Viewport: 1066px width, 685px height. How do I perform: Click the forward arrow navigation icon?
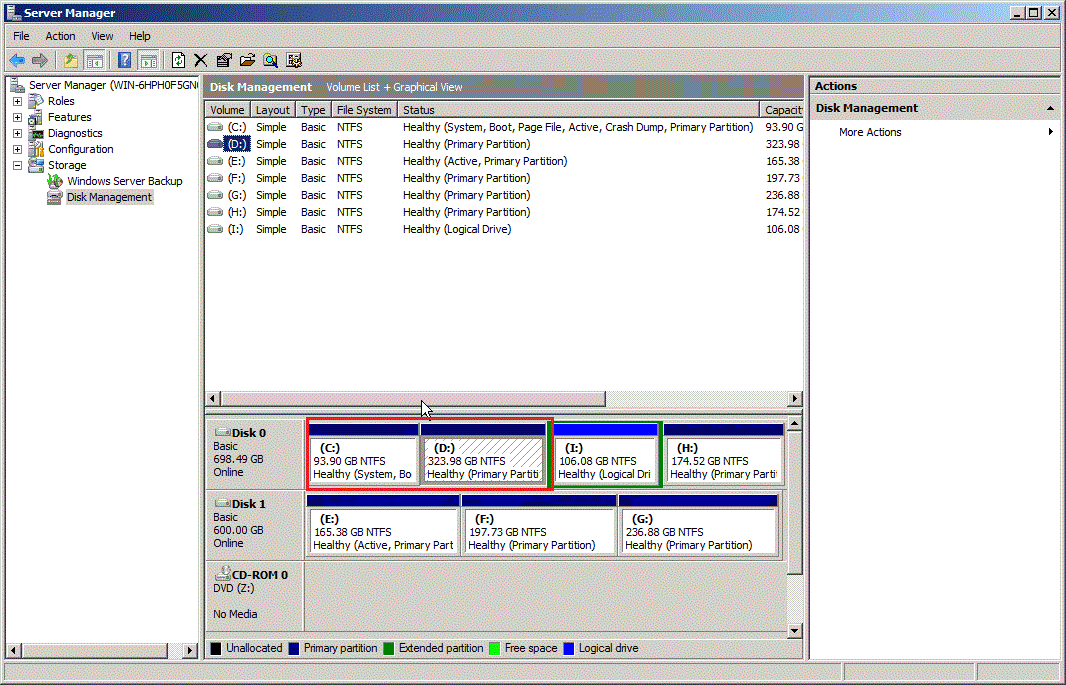click(39, 60)
